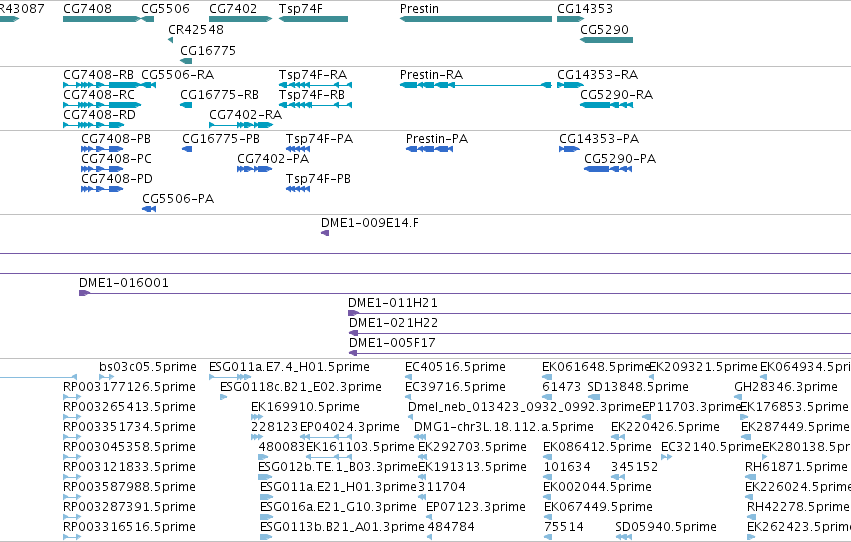Image resolution: width=851 pixels, height=542 pixels.
Task: Select the RP003265413.5prime EST
Action: click(72, 418)
